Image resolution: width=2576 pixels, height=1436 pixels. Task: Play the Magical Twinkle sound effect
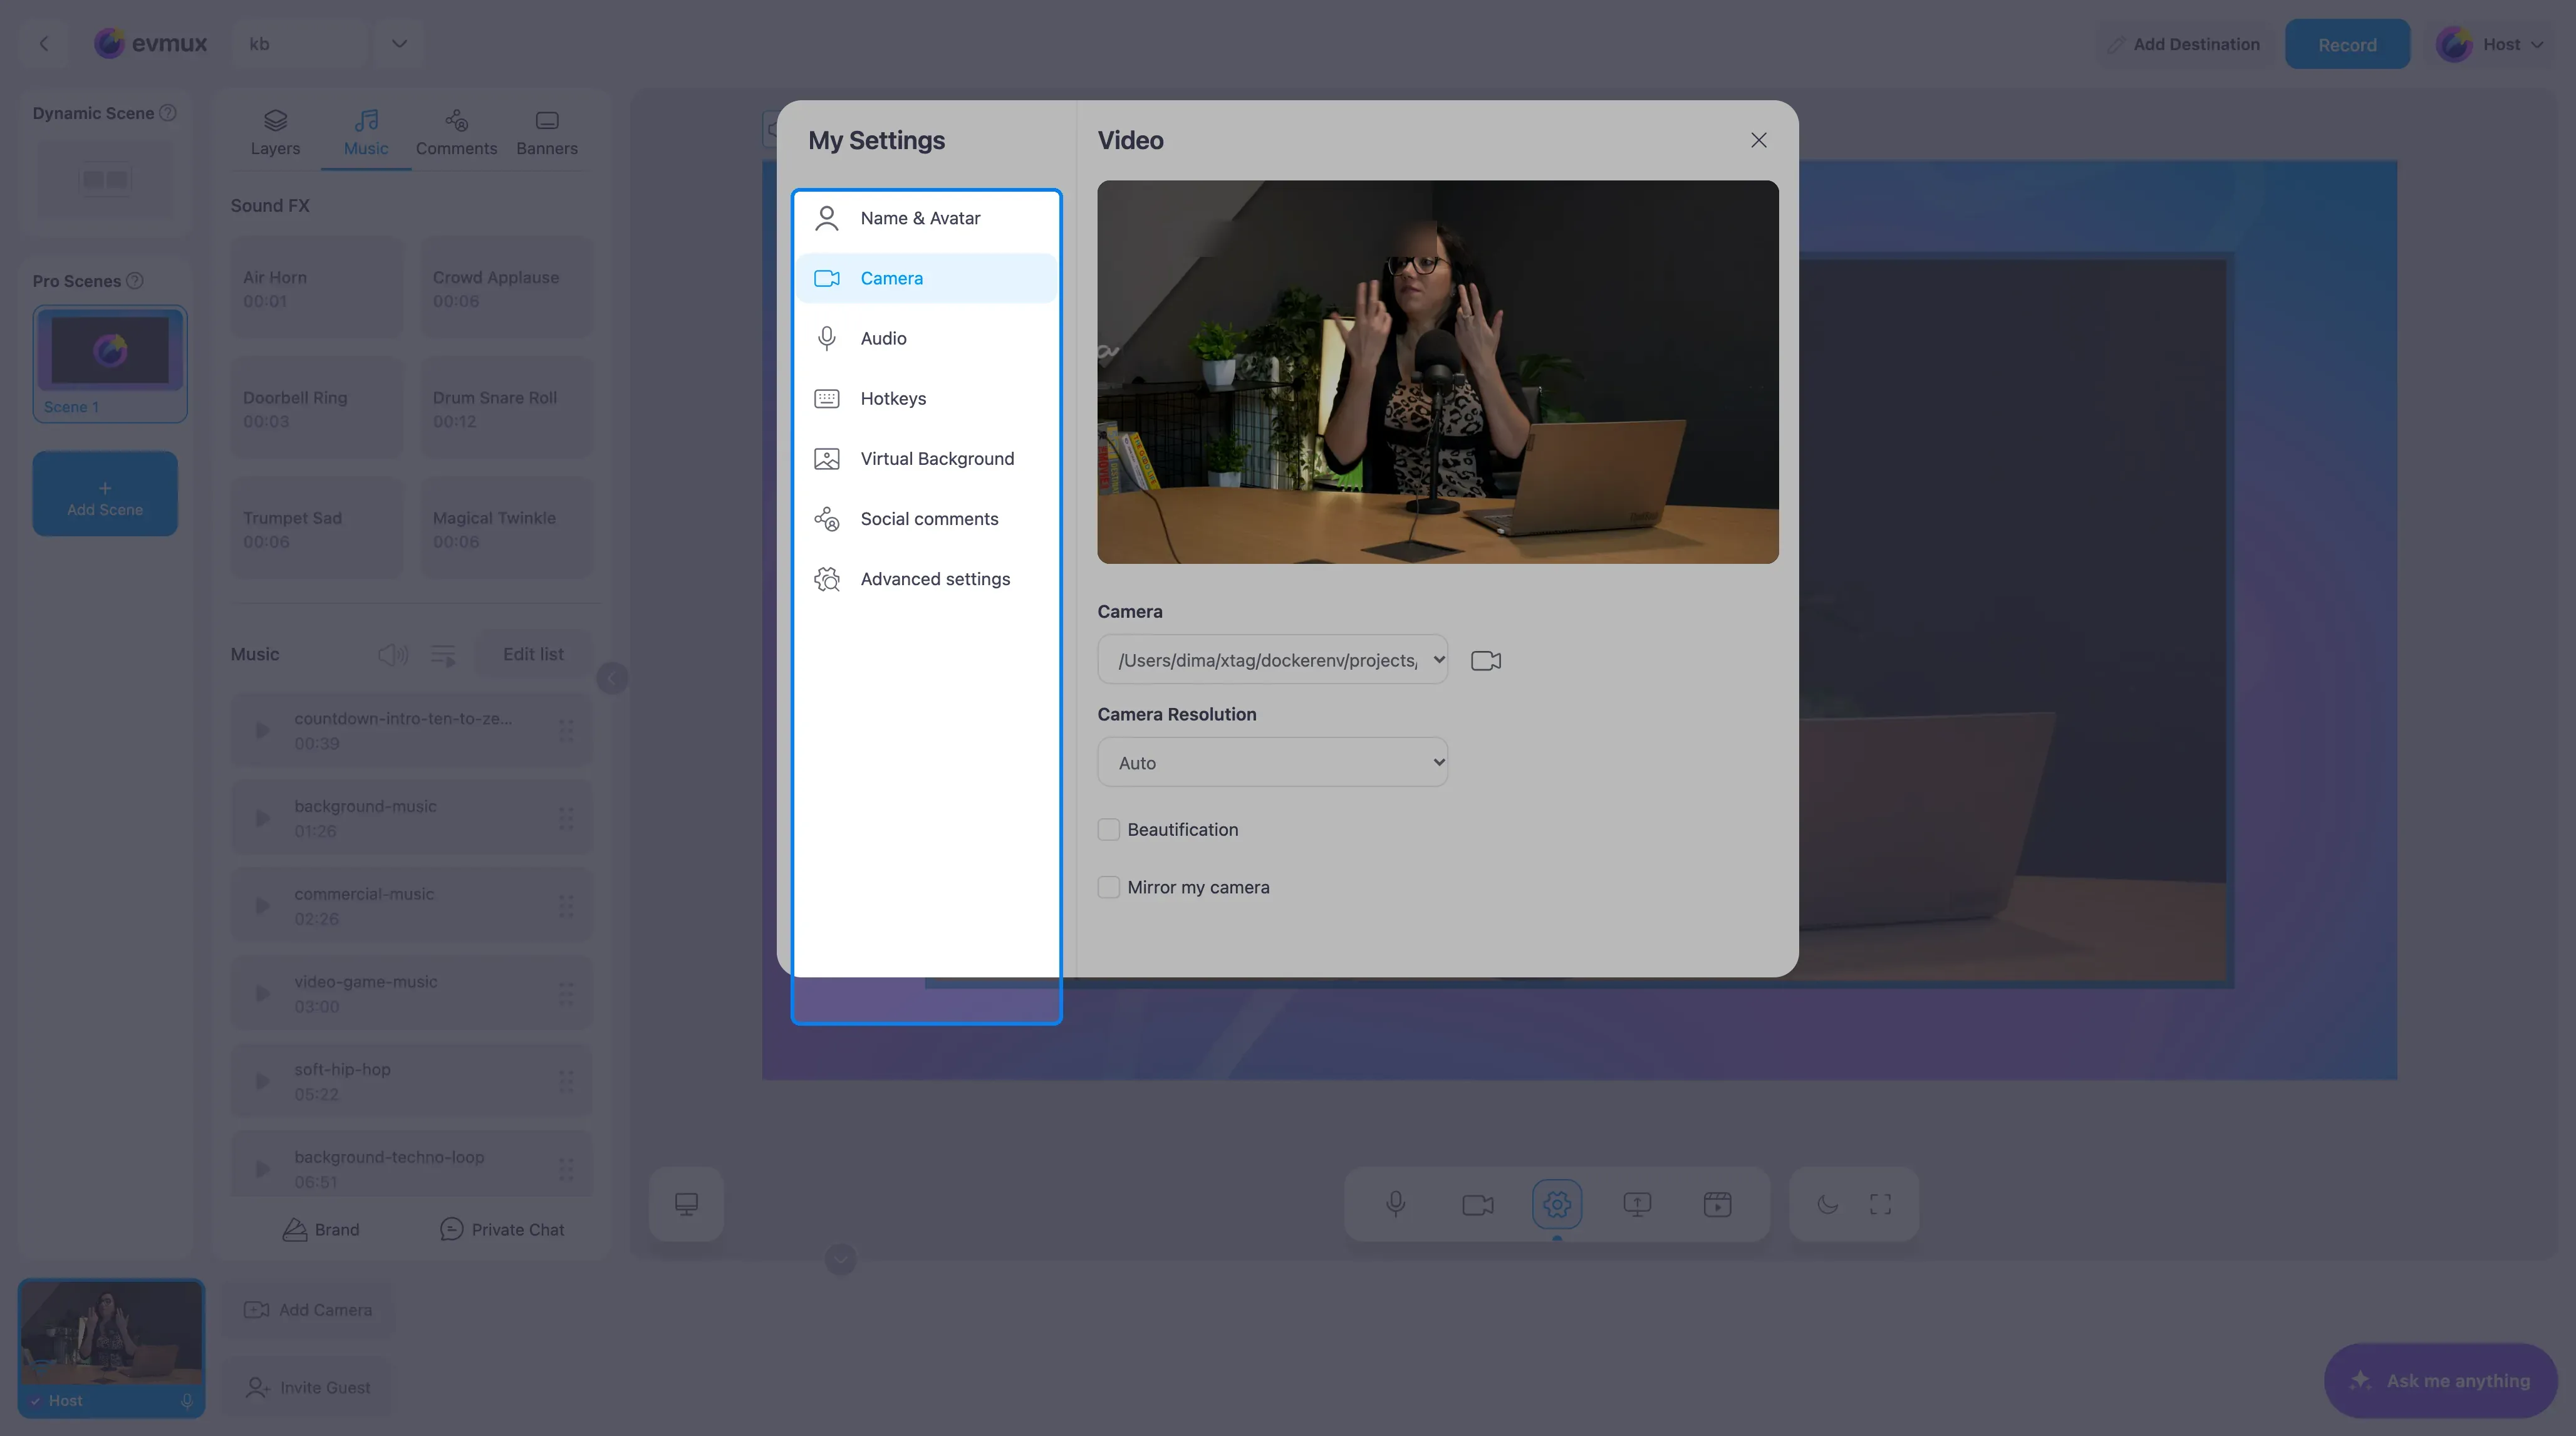[507, 528]
